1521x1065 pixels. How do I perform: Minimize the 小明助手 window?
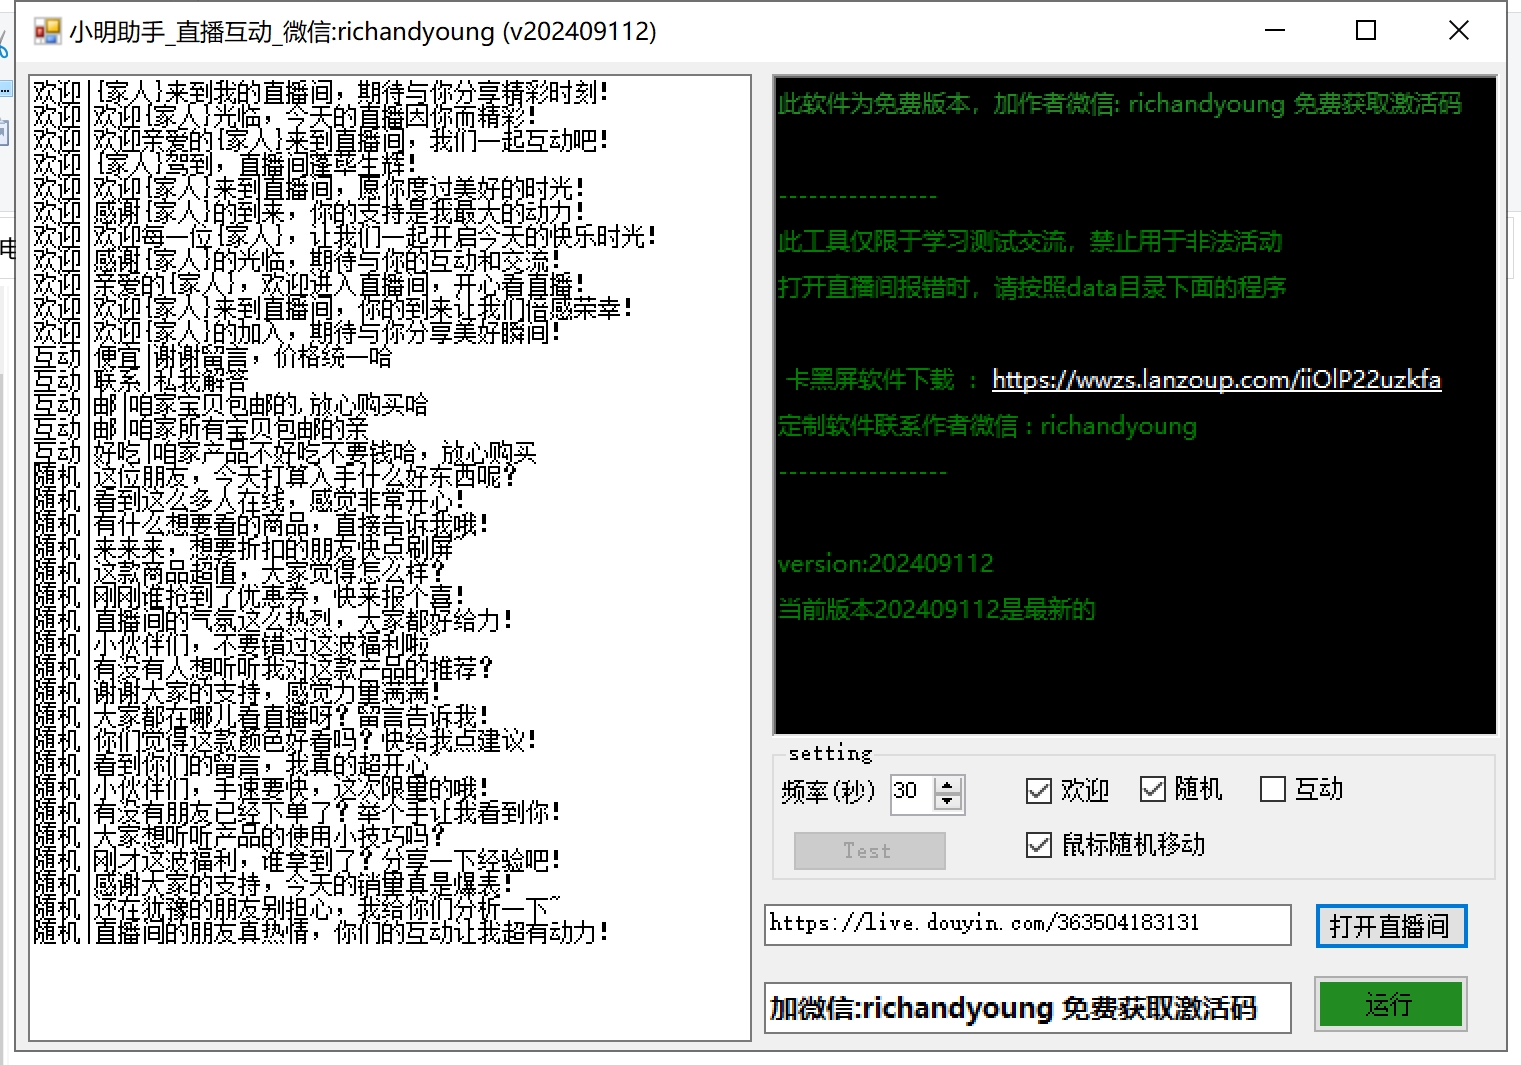[x=1275, y=31]
